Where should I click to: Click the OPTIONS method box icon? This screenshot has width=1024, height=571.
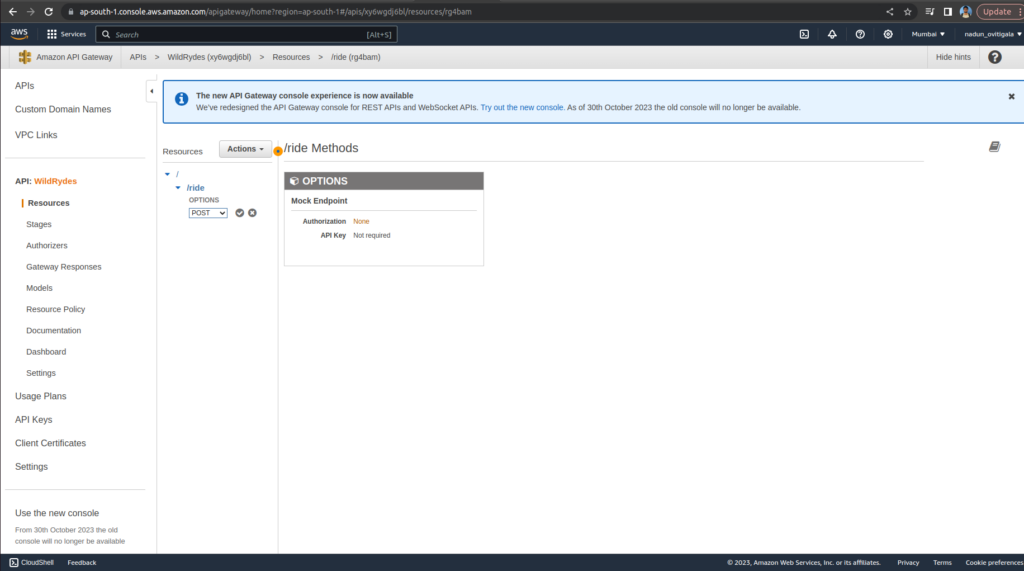tap(295, 181)
